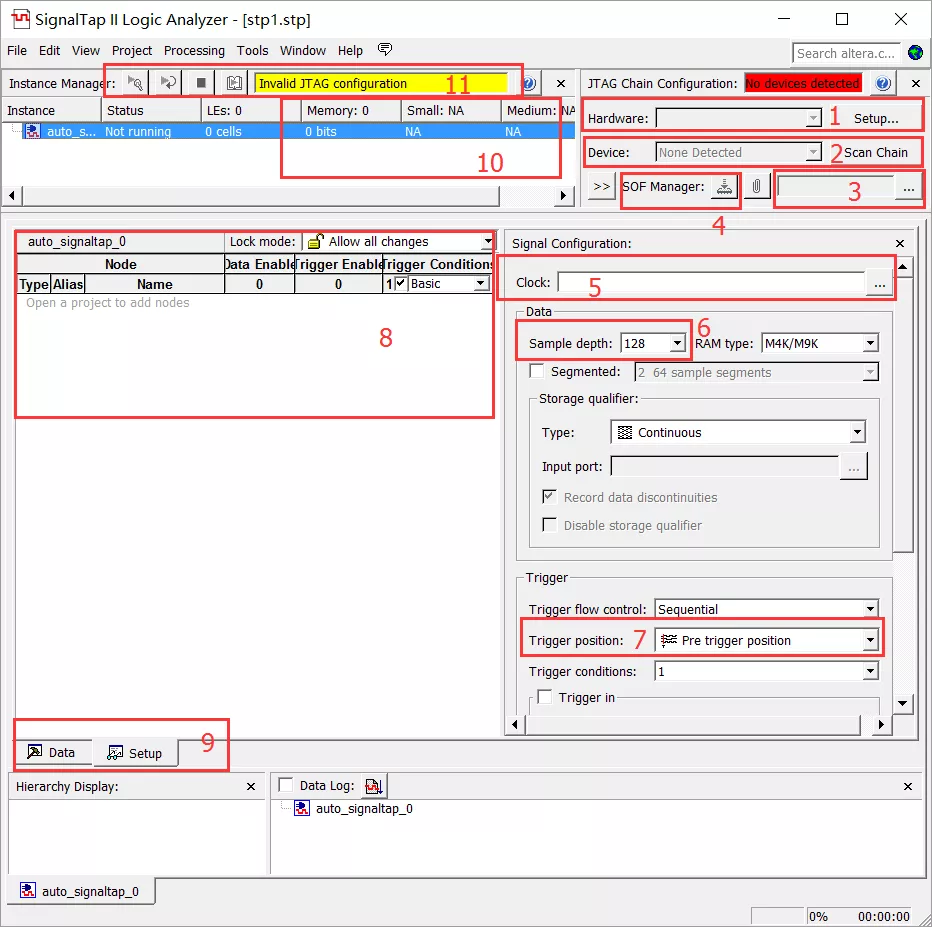The height and width of the screenshot is (927, 932).
Task: Toggle the Segmented checkbox
Action: [x=537, y=371]
